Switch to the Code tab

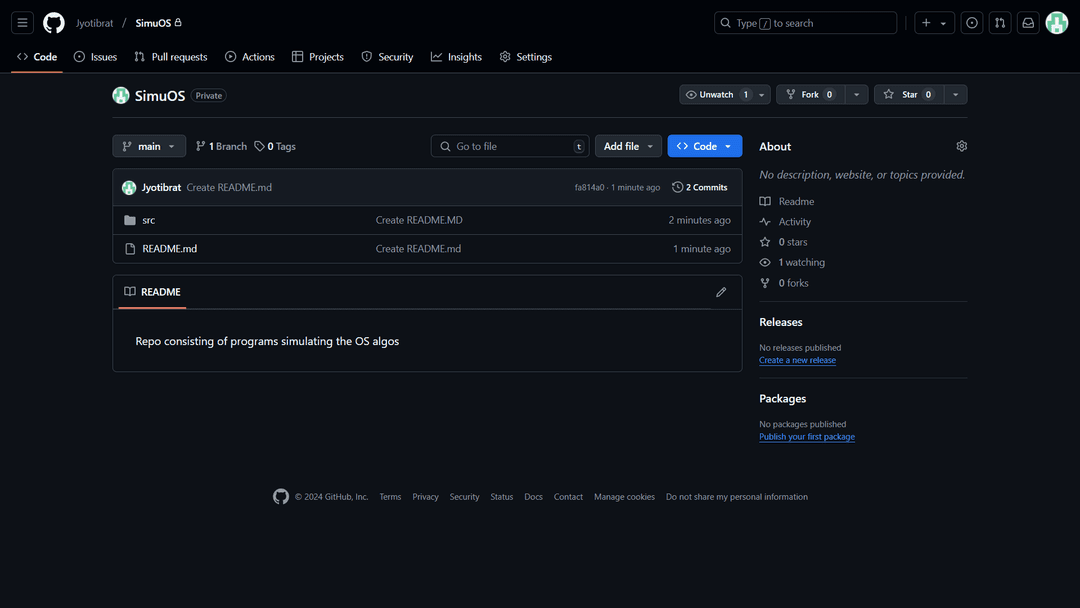pos(37,56)
